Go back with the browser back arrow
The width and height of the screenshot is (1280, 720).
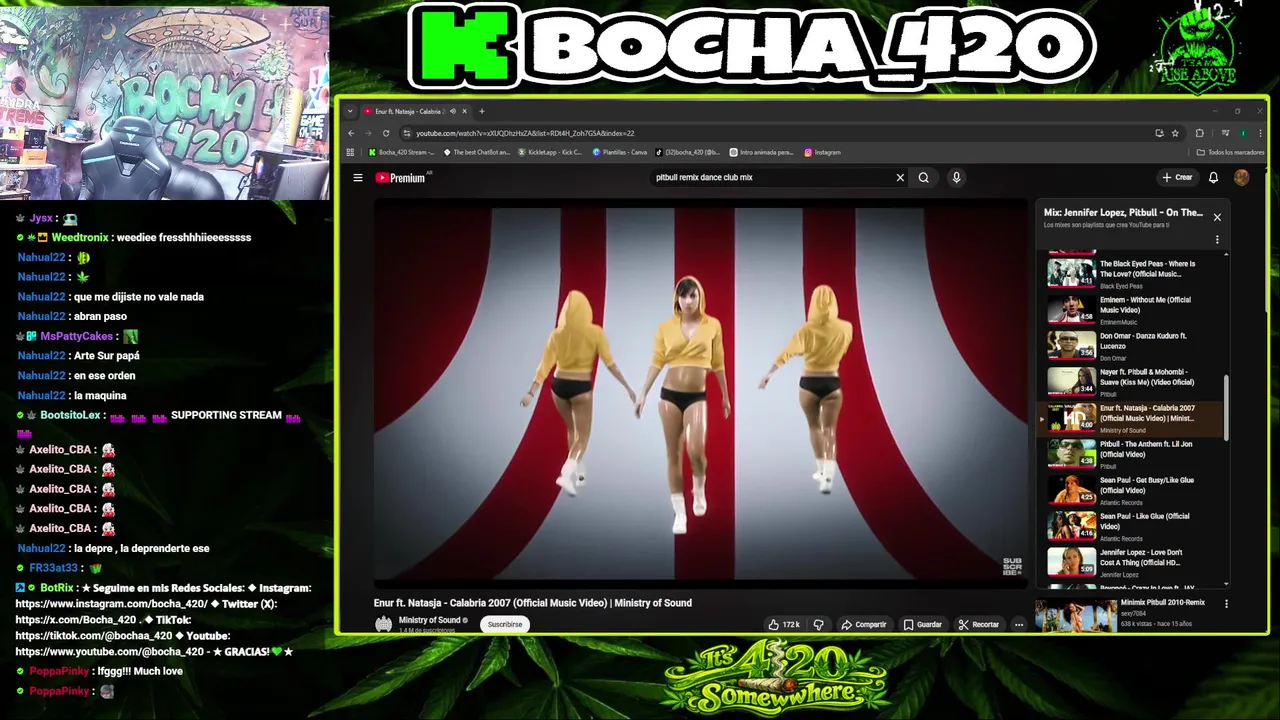click(351, 133)
